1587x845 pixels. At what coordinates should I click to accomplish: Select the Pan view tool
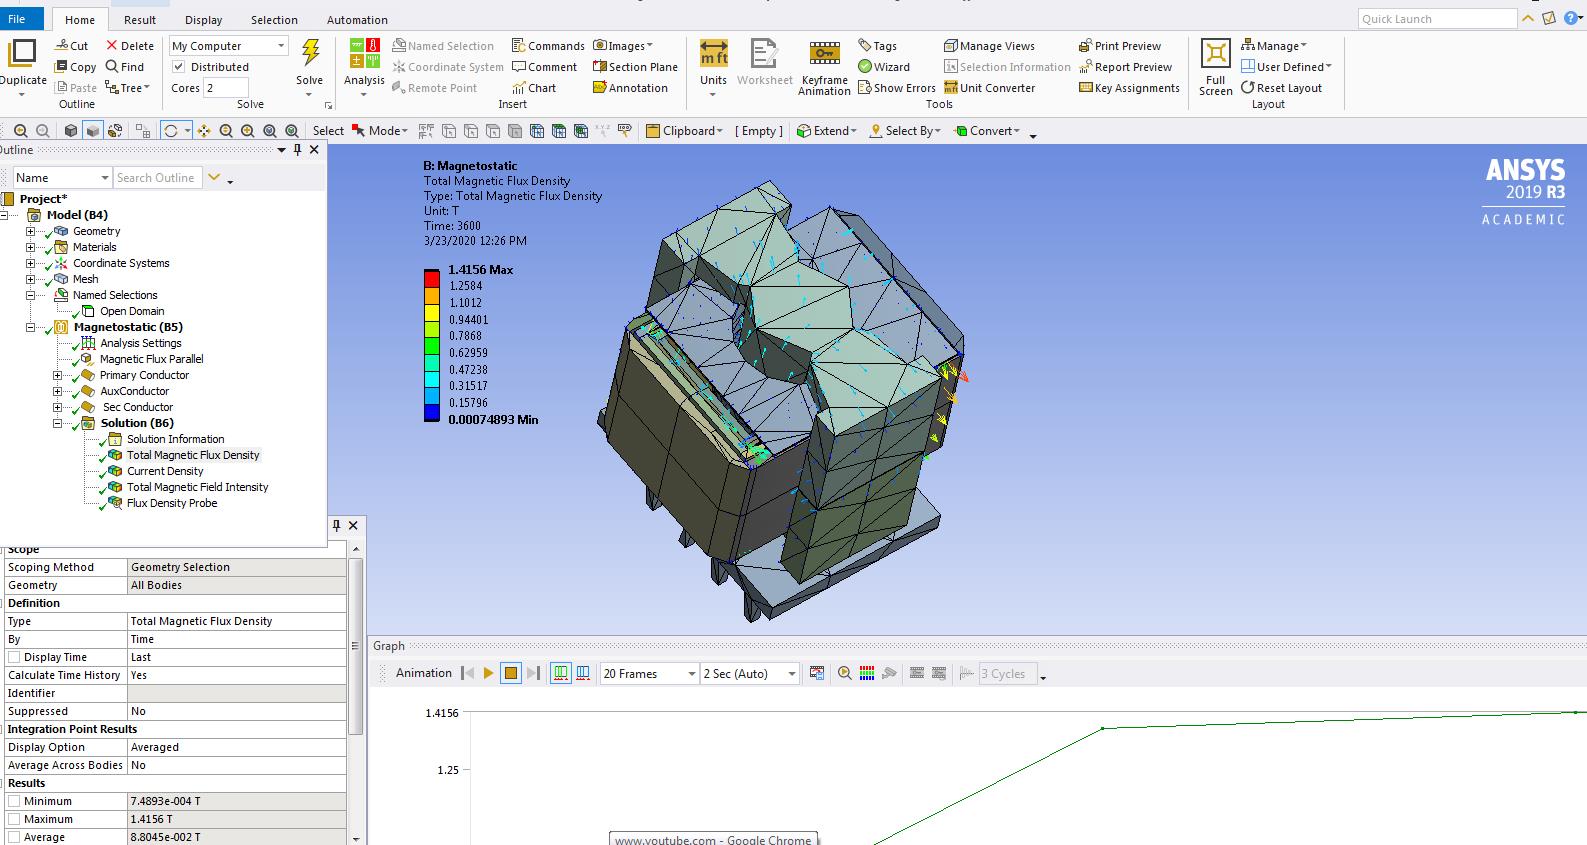point(204,131)
